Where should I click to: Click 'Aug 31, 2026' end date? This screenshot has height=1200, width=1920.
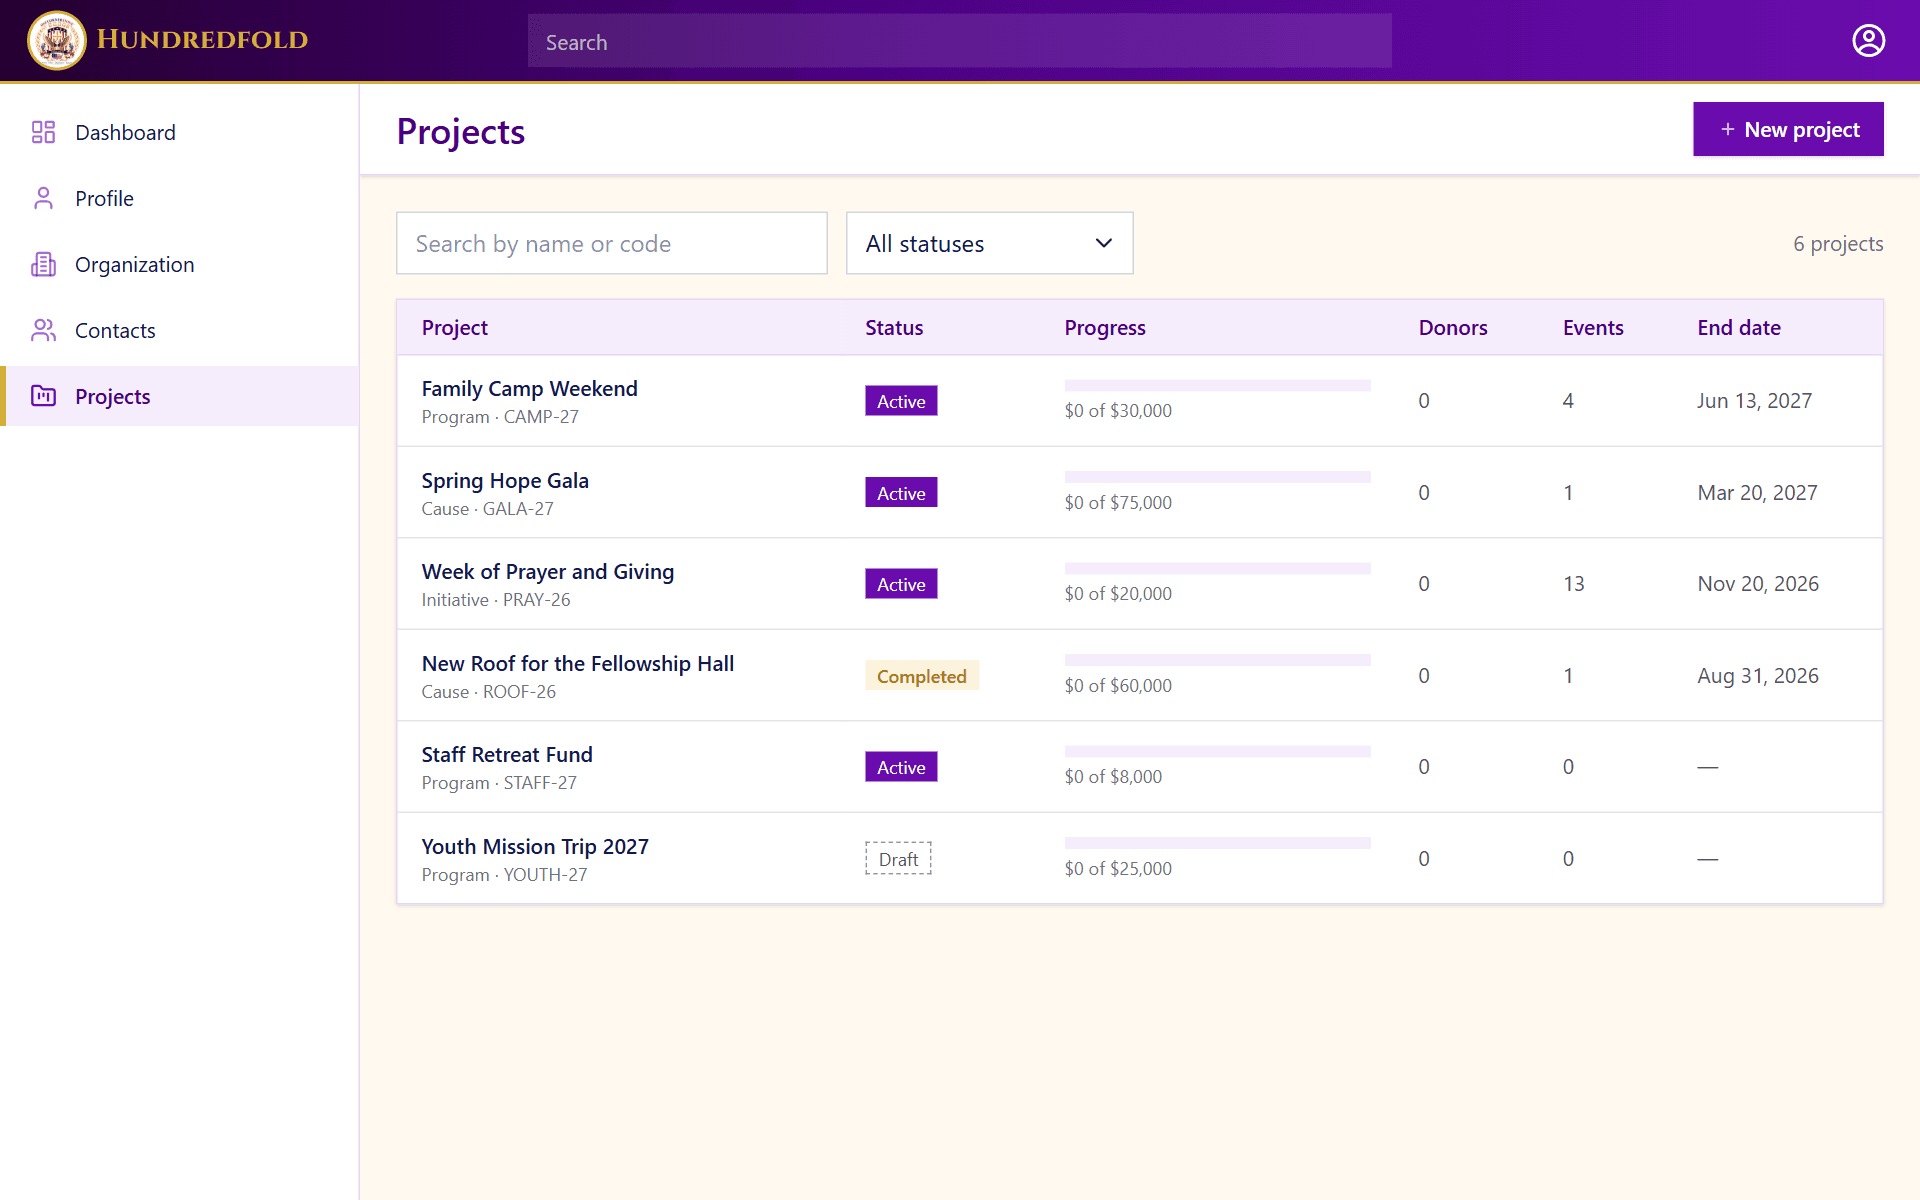pyautogui.click(x=1758, y=676)
